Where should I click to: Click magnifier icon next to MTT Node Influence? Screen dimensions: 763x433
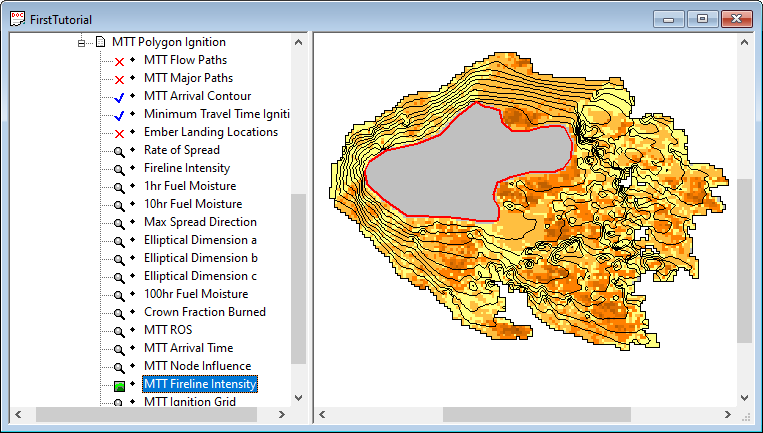coord(119,367)
